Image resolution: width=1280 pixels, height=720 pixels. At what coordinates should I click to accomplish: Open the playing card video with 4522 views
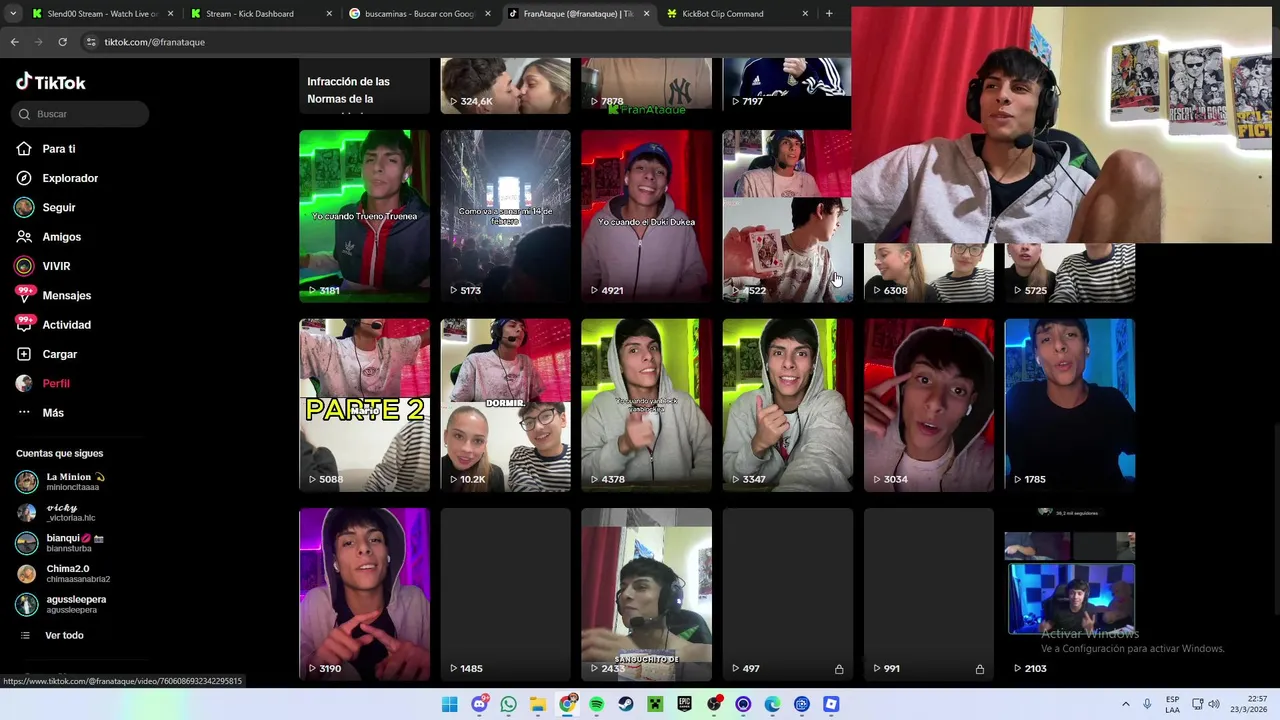click(x=787, y=216)
